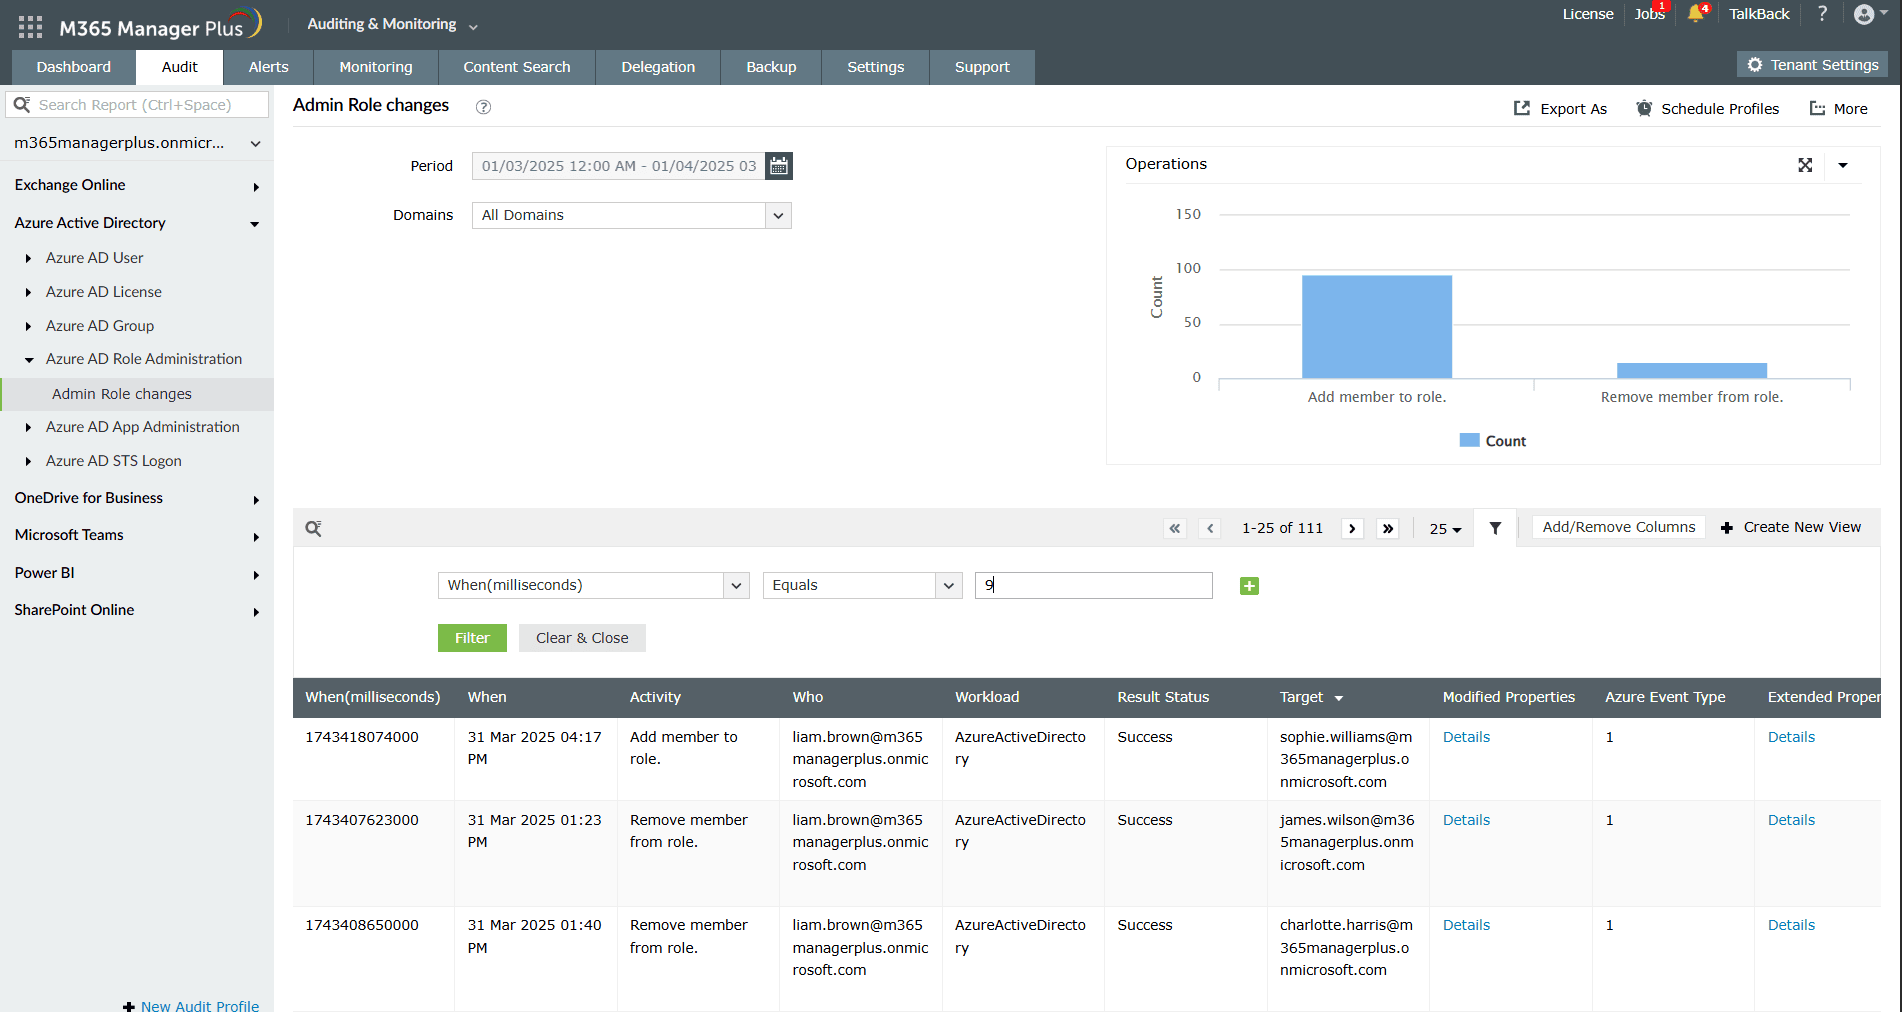Expand the Operations chart to fullscreen
This screenshot has height=1012, width=1902.
click(x=1805, y=165)
